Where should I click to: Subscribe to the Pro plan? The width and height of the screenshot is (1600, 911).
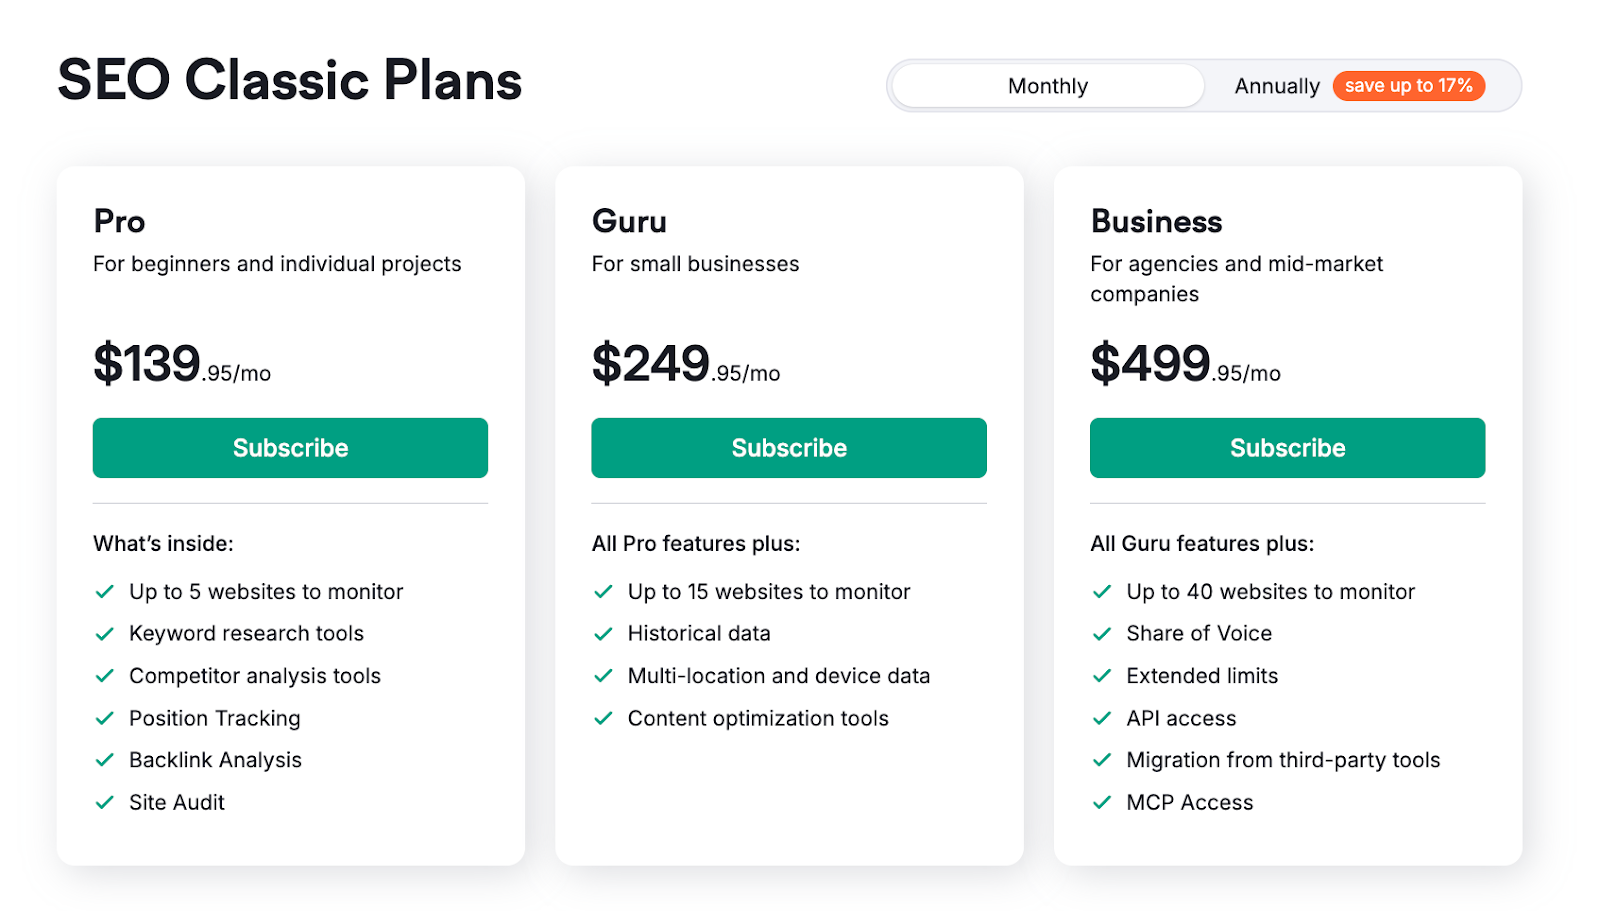point(290,447)
